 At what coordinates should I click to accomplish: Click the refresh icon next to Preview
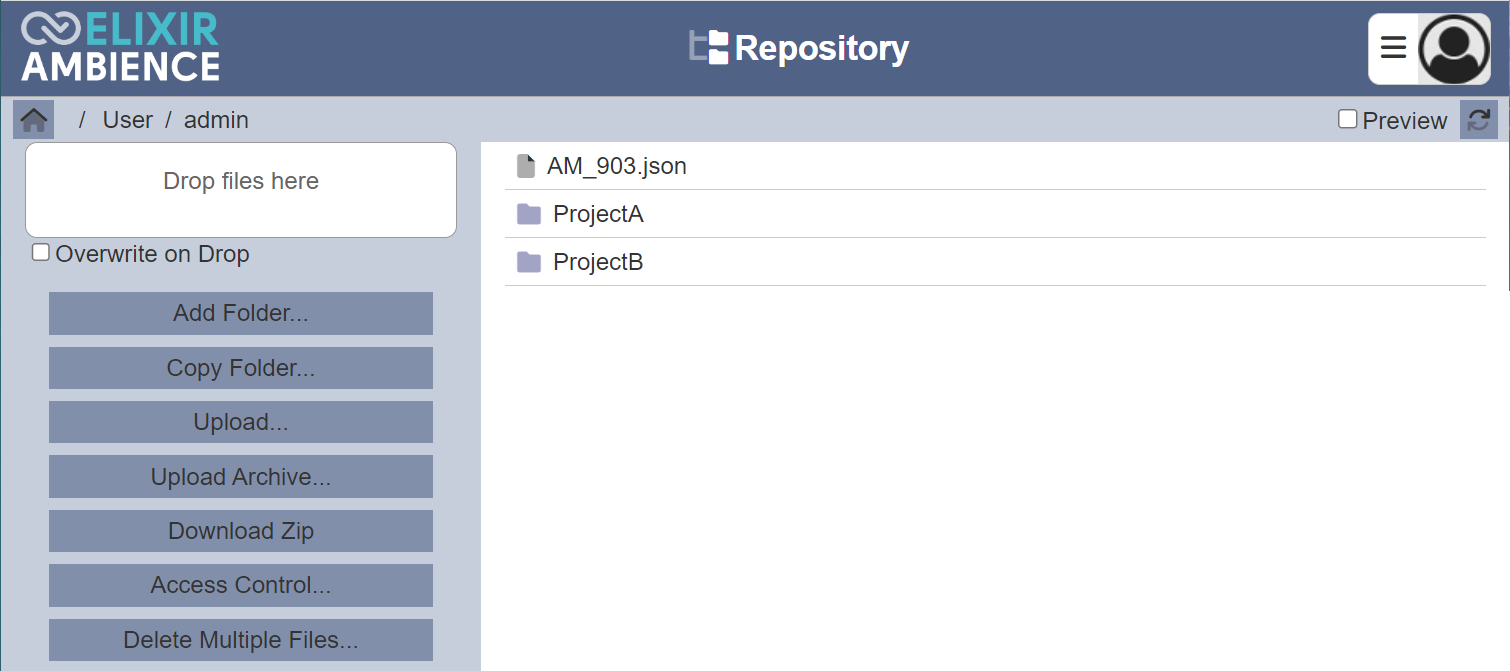[1478, 120]
